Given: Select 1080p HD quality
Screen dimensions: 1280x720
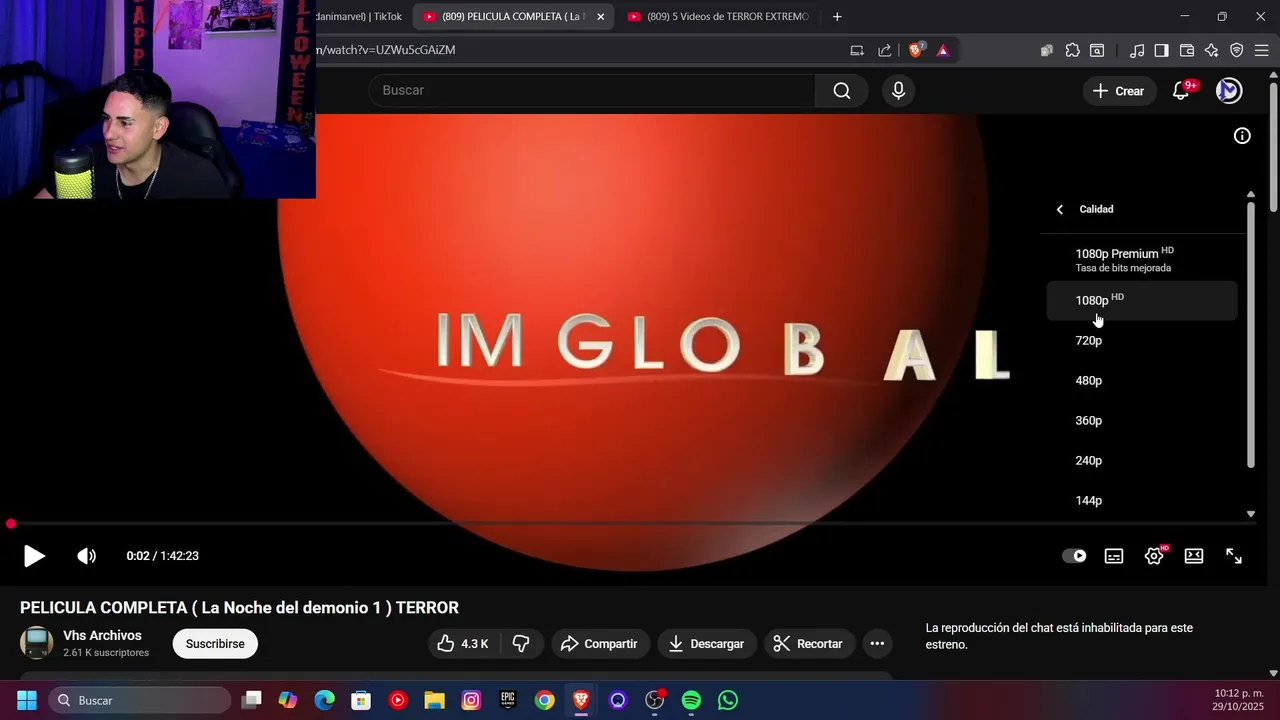Looking at the screenshot, I should pyautogui.click(x=1142, y=300).
